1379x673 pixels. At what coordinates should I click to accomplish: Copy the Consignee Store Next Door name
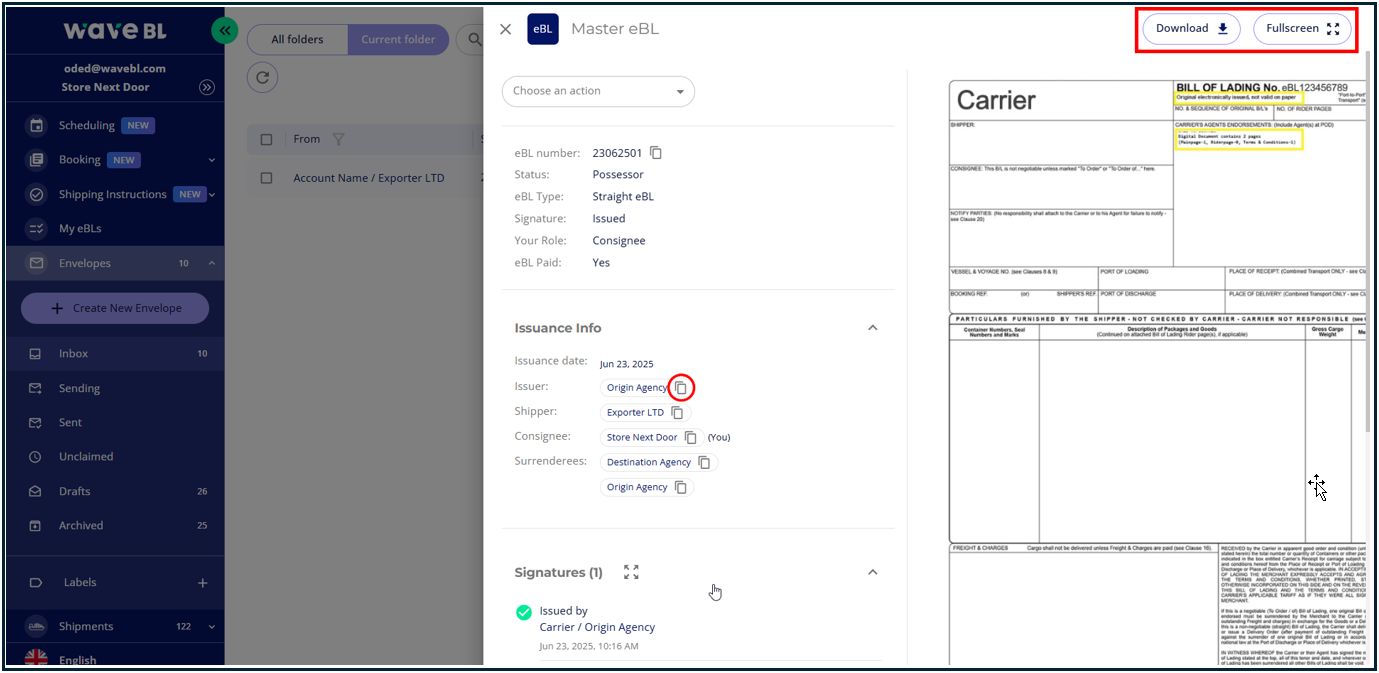tap(692, 437)
